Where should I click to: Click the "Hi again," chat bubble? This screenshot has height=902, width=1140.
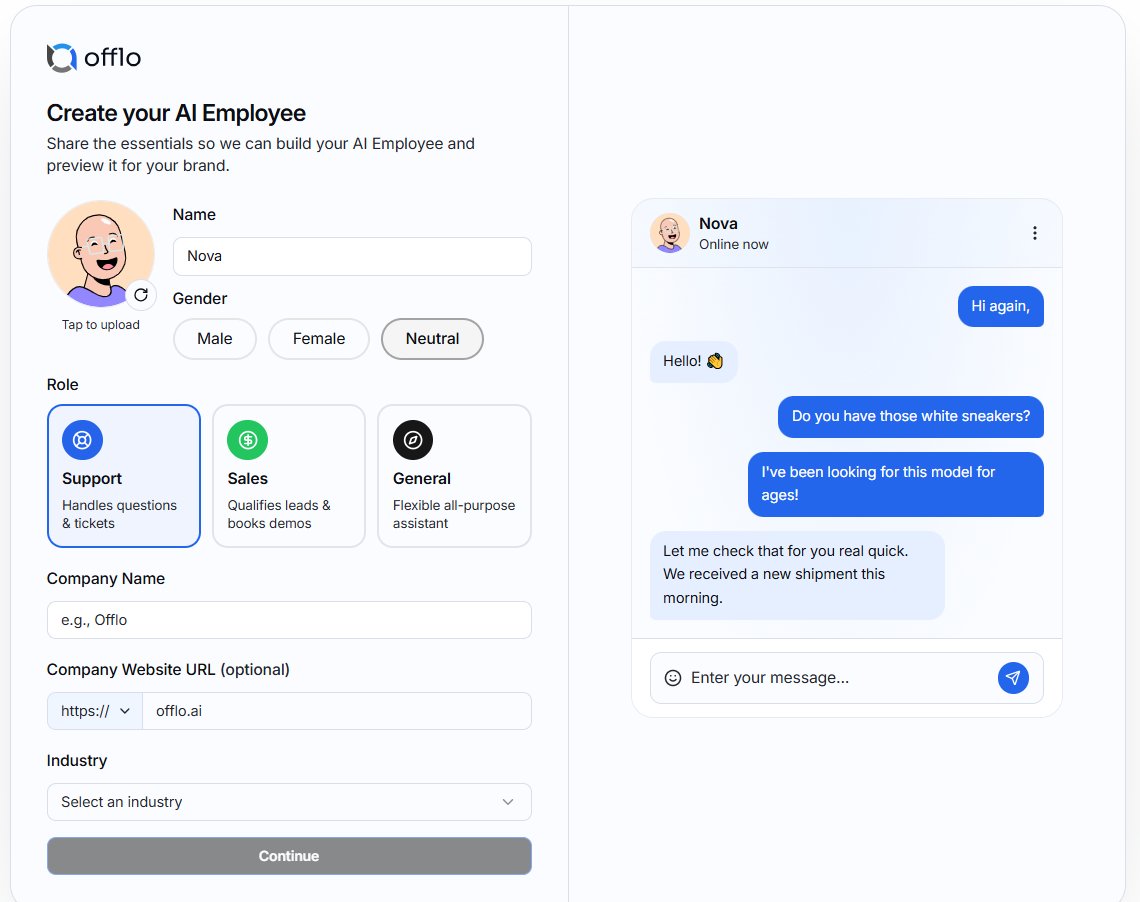pos(1000,307)
